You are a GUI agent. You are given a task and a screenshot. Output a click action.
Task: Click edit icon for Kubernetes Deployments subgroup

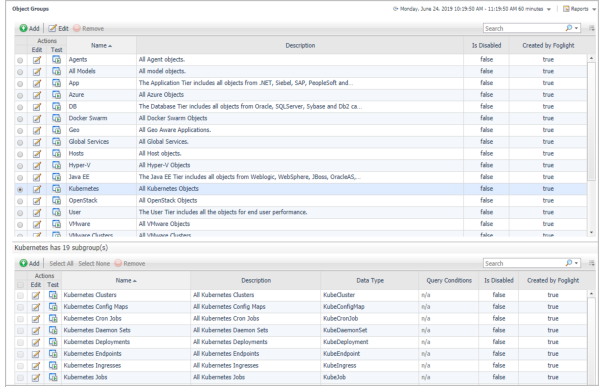(x=36, y=342)
